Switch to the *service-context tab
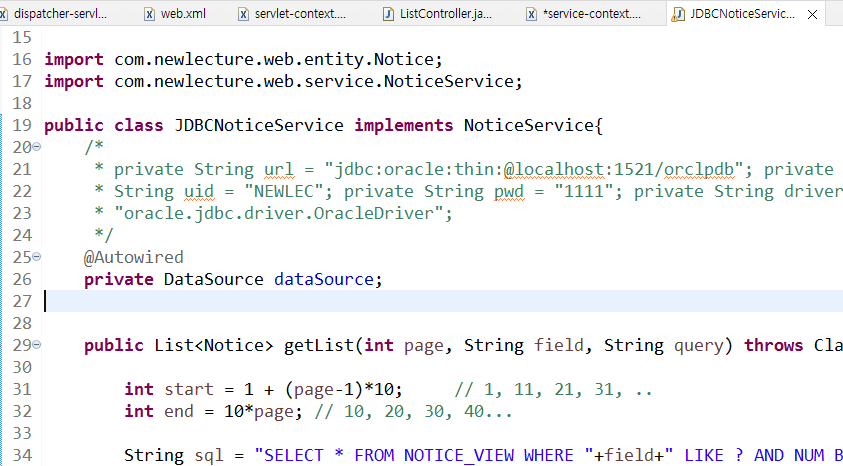 coord(591,14)
